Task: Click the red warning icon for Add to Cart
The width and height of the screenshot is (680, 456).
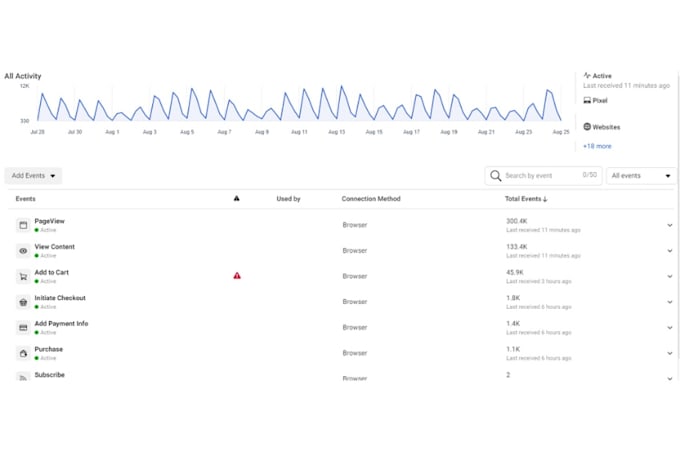Action: click(237, 276)
